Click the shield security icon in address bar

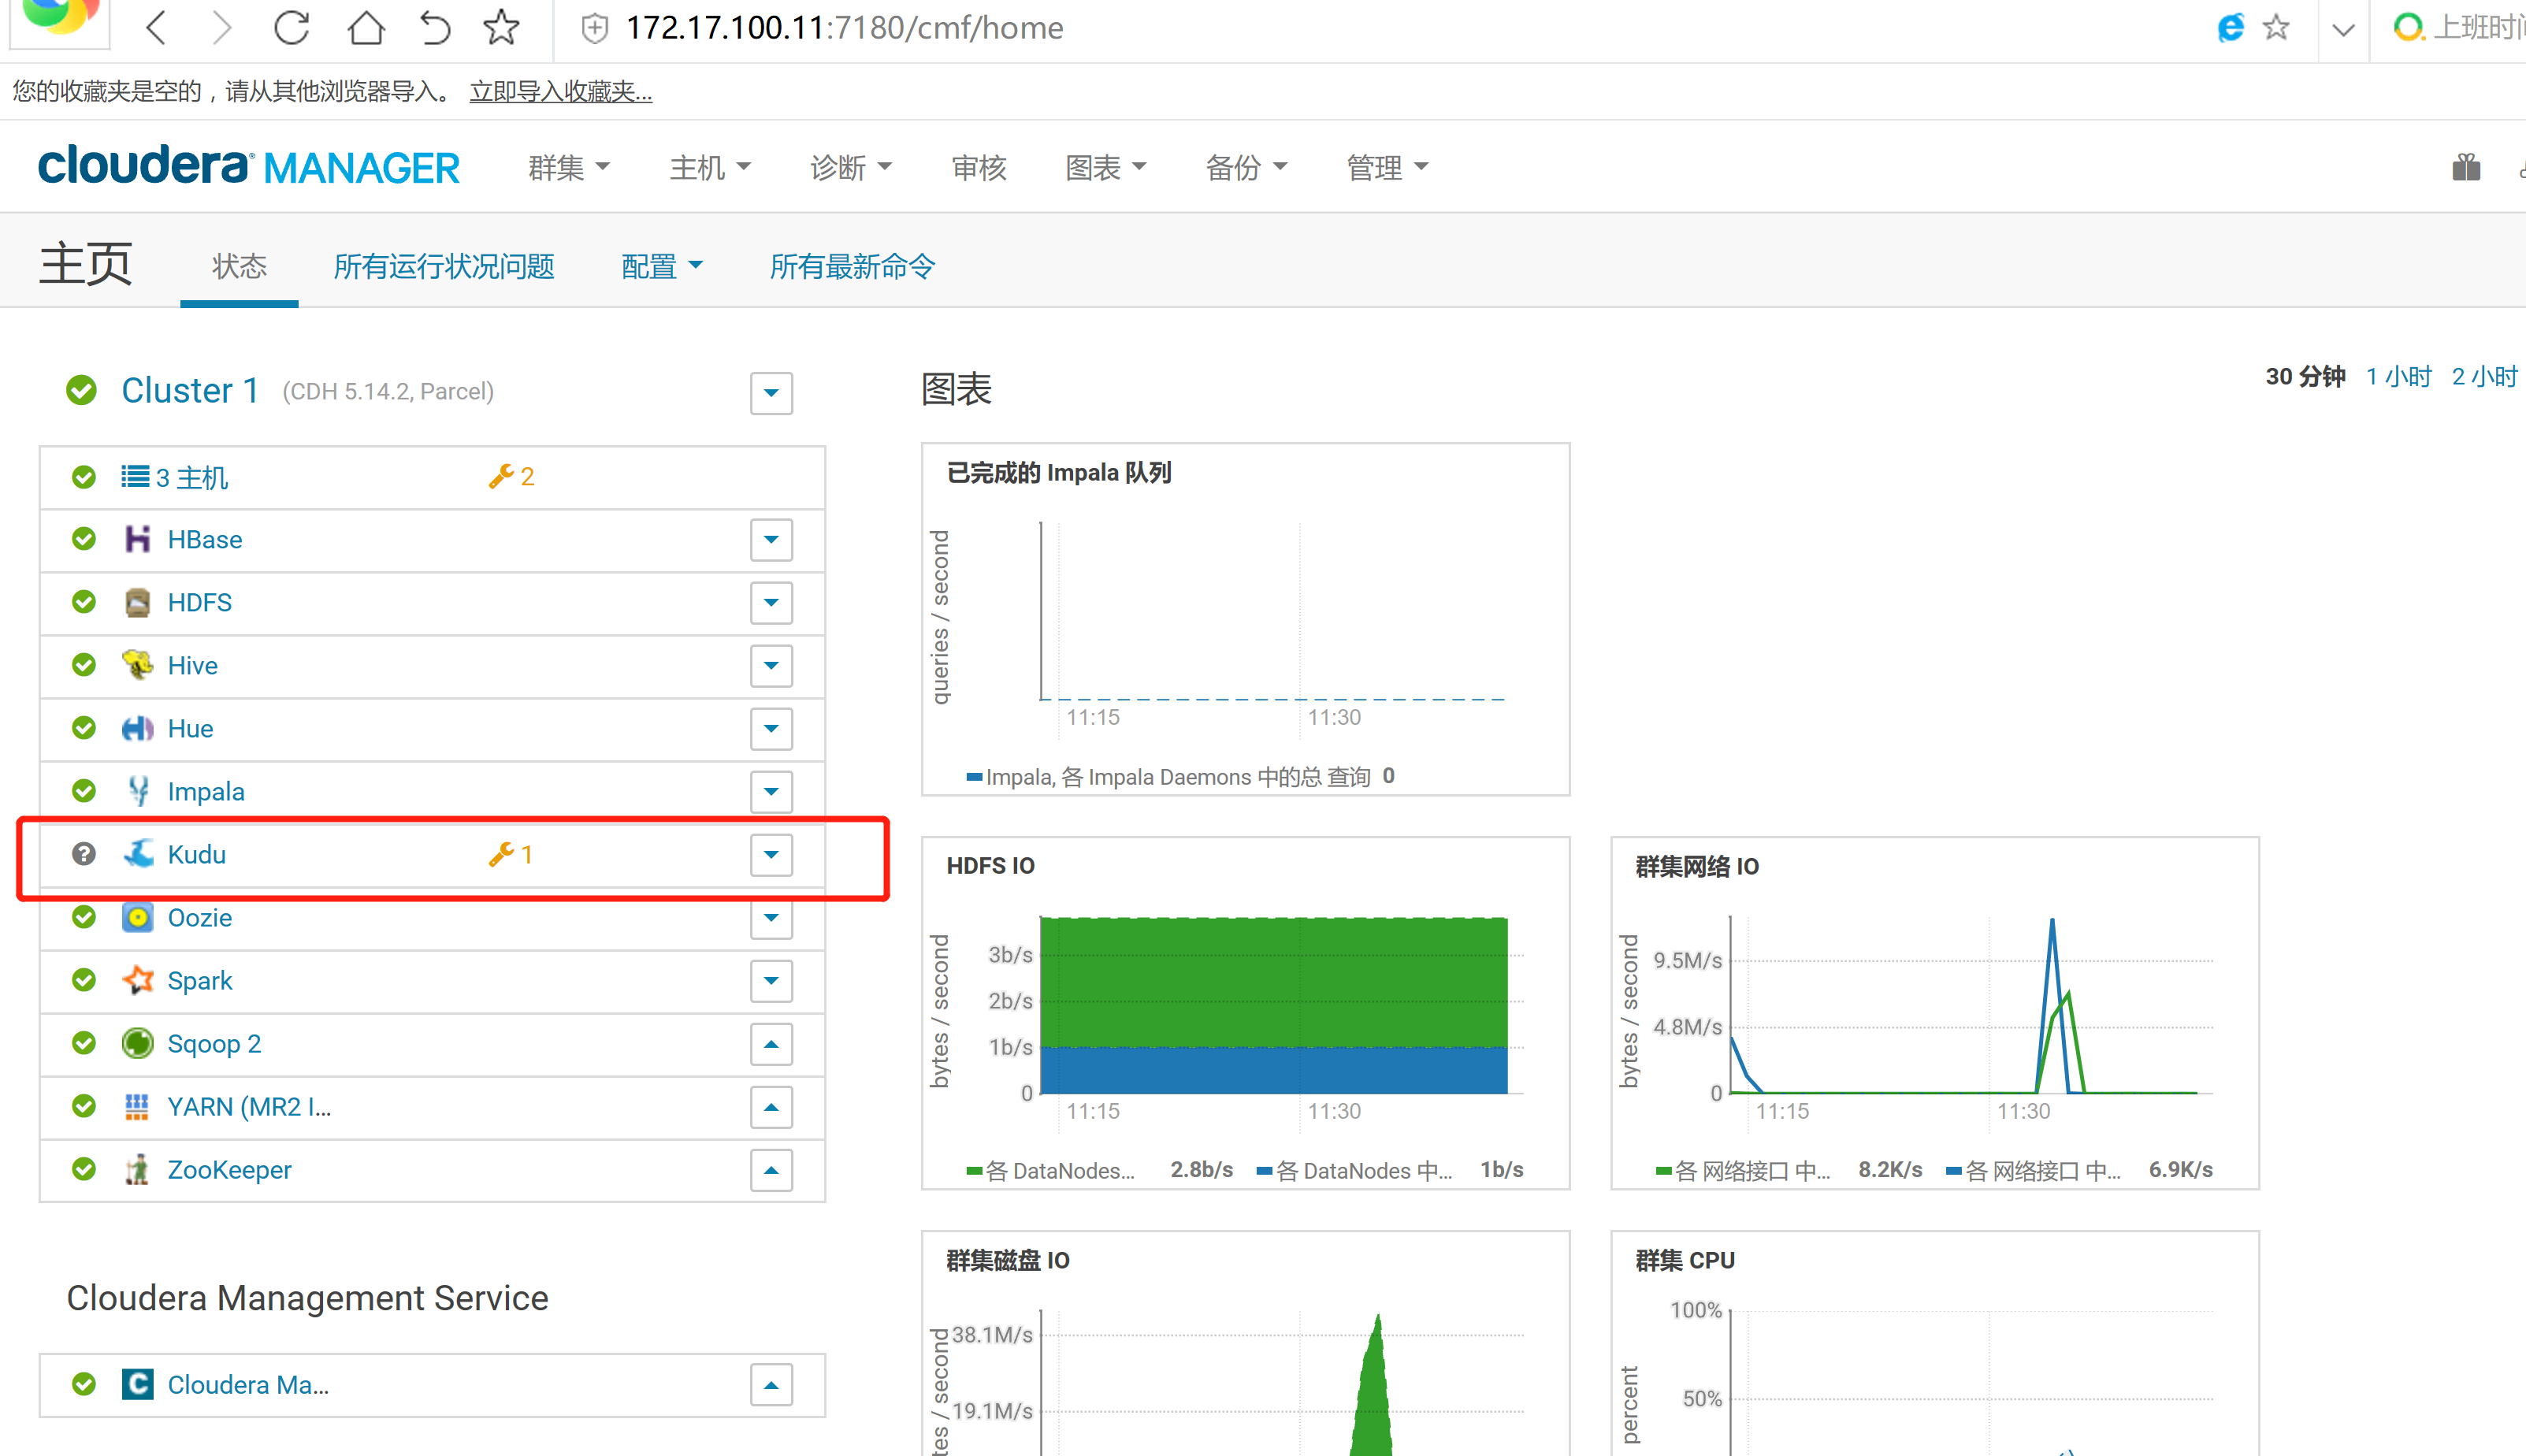click(x=595, y=28)
